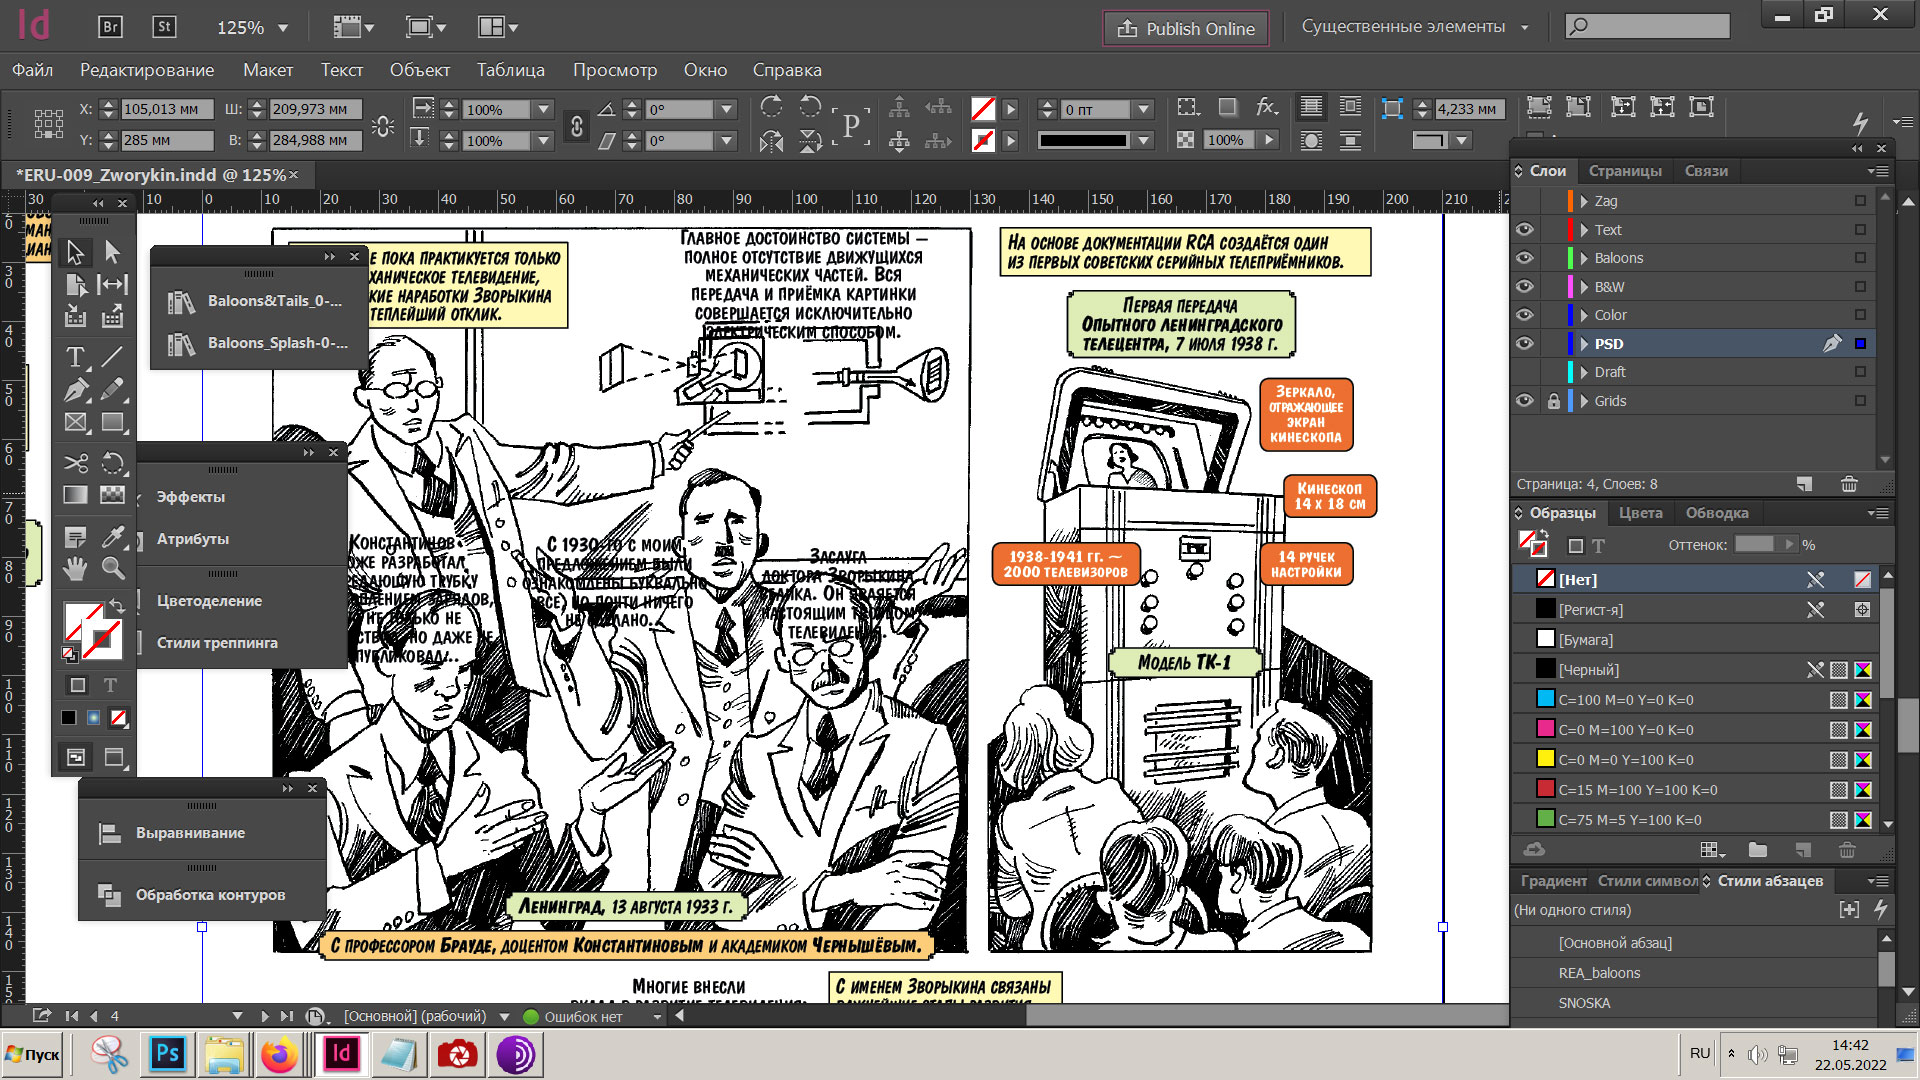Toggle visibility of PSD layer
This screenshot has height=1080, width=1920.
tap(1524, 343)
